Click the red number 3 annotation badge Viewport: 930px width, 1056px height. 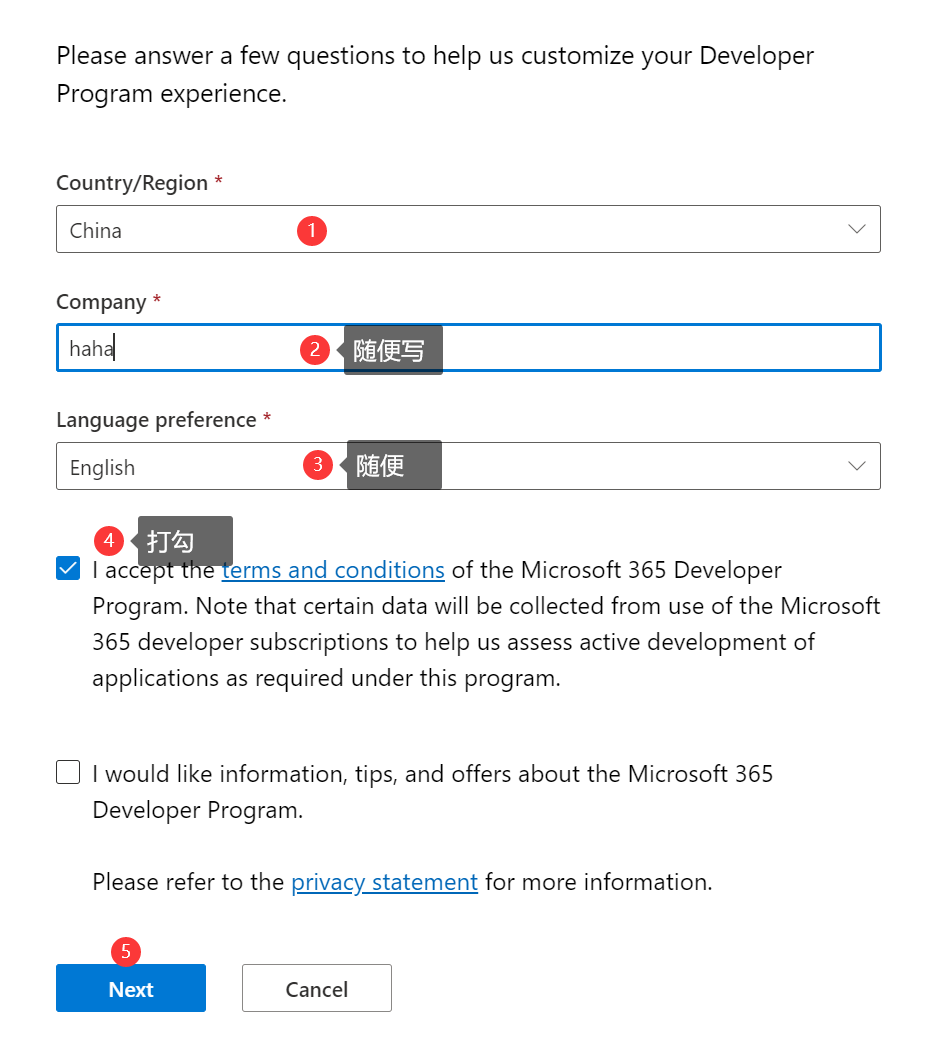pyautogui.click(x=318, y=464)
